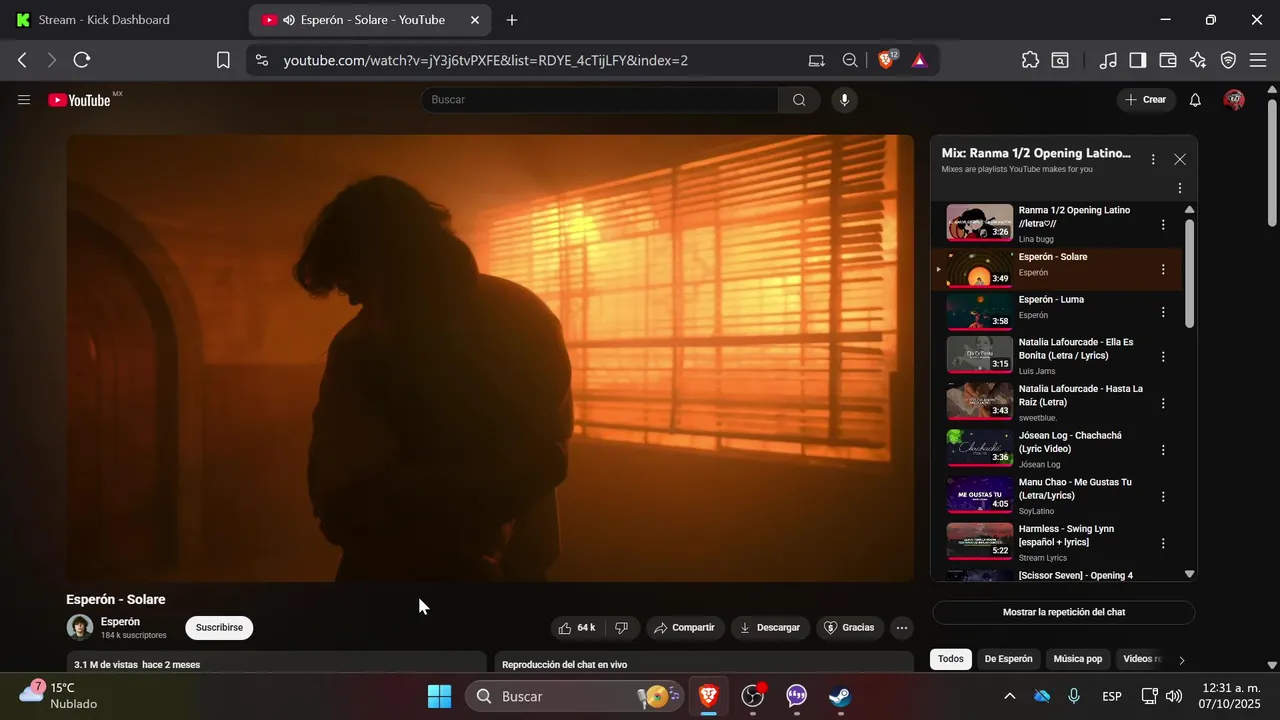Click the Windows taskbar Buscar box
The height and width of the screenshot is (720, 1280).
(575, 696)
